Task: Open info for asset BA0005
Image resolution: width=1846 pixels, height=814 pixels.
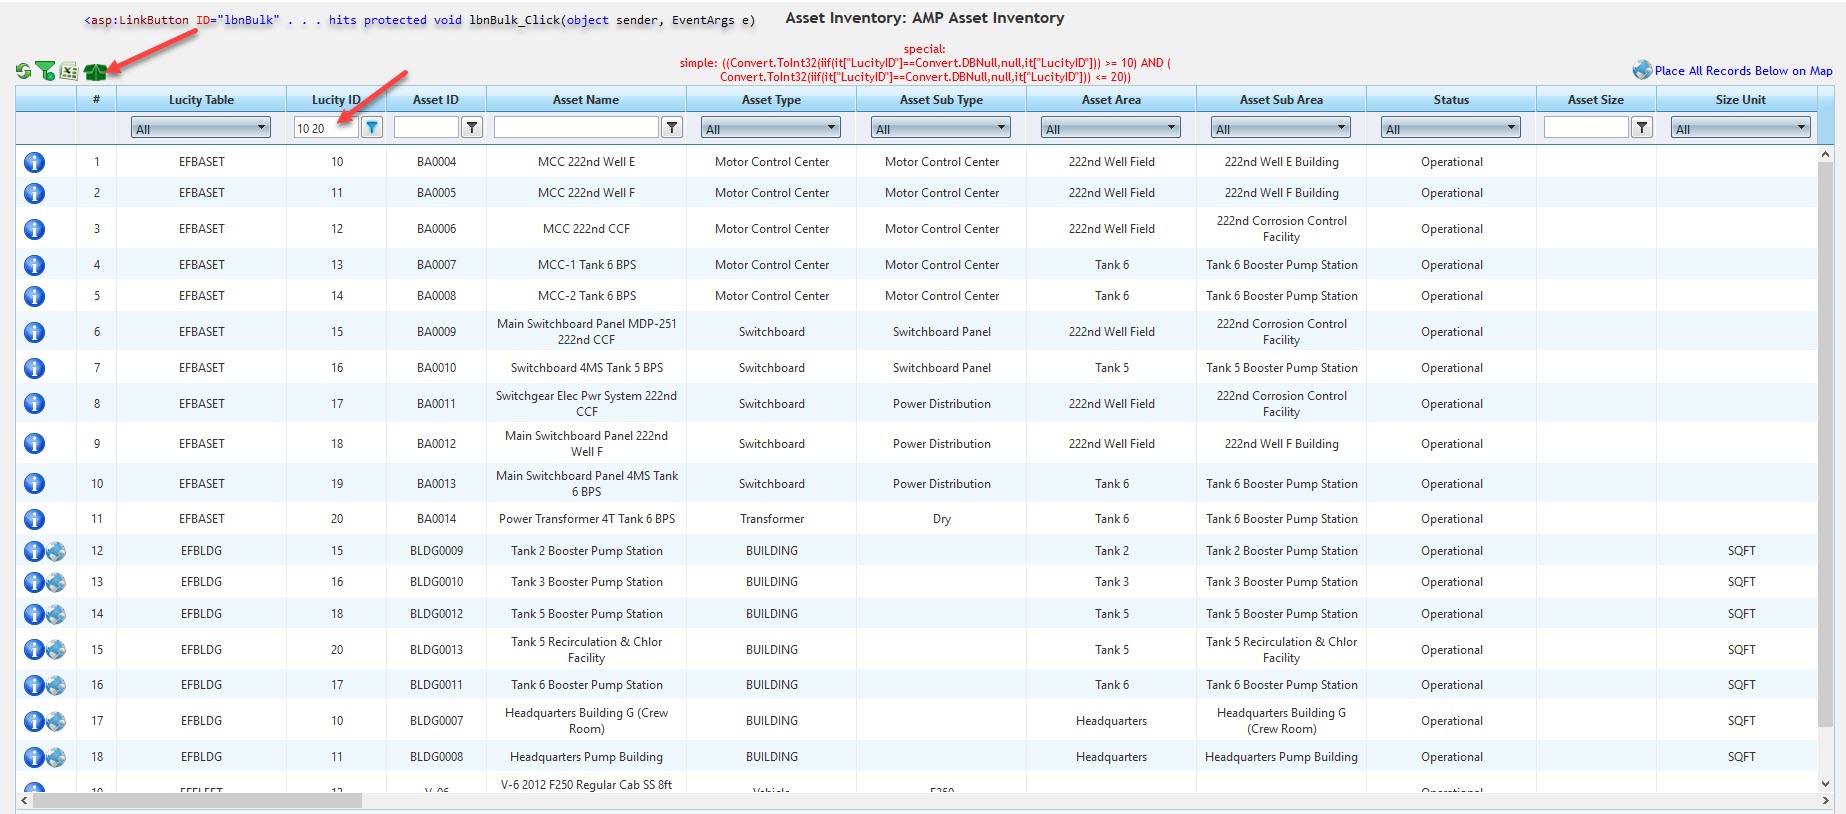Action: click(x=34, y=193)
